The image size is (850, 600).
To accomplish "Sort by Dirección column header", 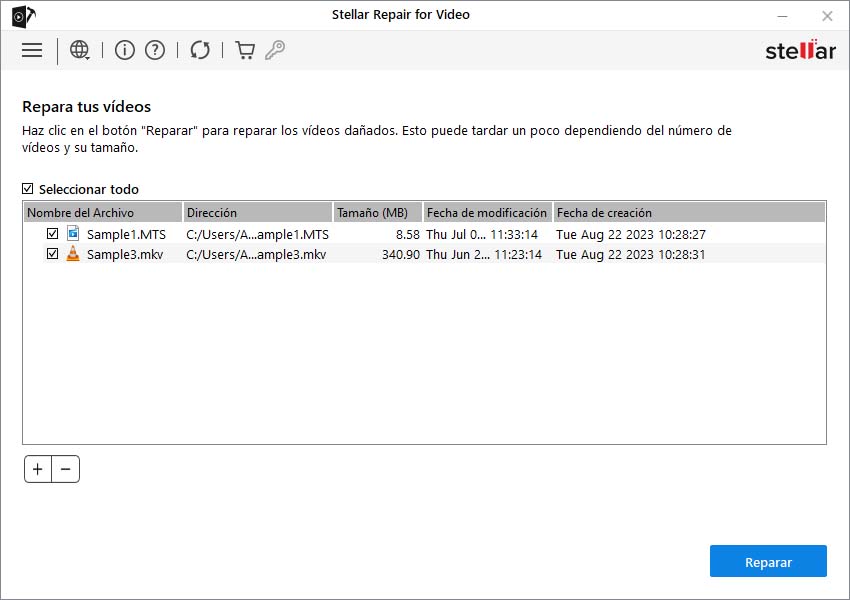I will (x=258, y=212).
